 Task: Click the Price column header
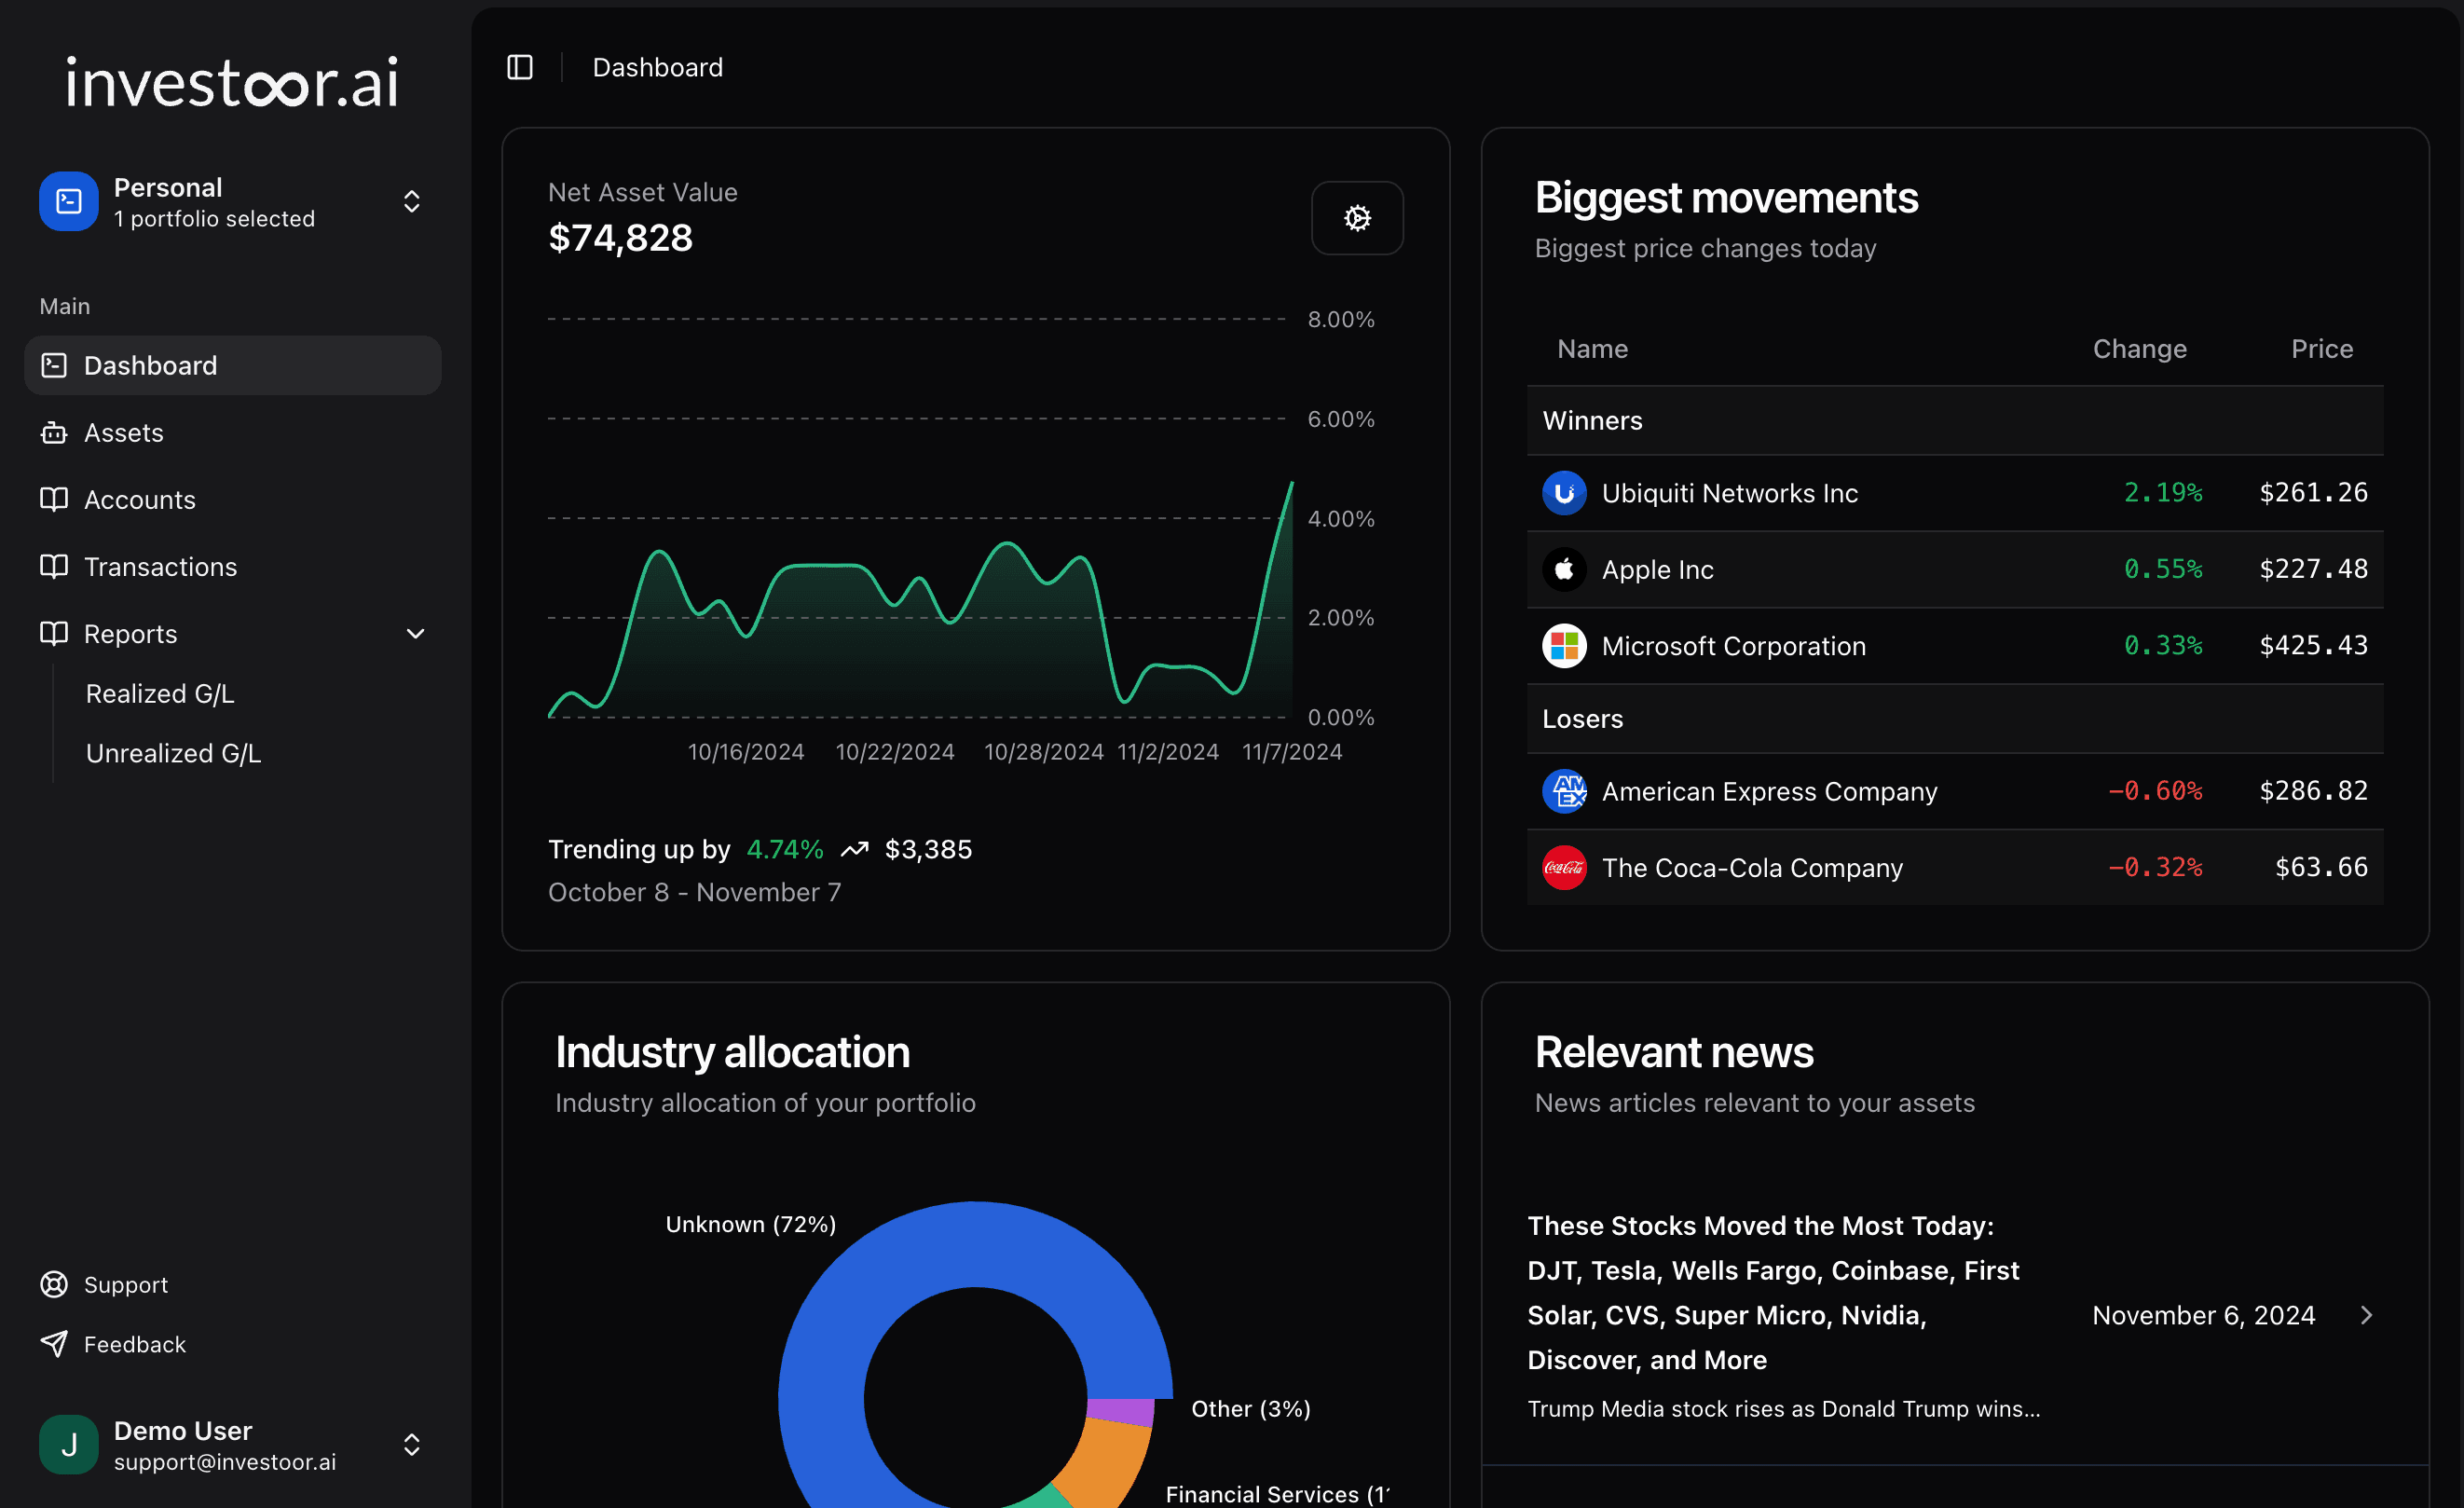(2321, 349)
